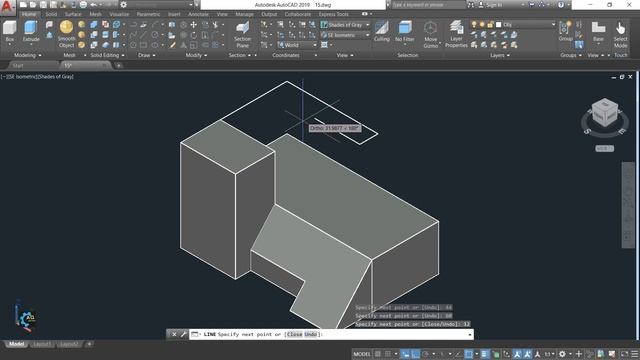
Task: Click the ViewCube top face
Action: click(x=604, y=104)
